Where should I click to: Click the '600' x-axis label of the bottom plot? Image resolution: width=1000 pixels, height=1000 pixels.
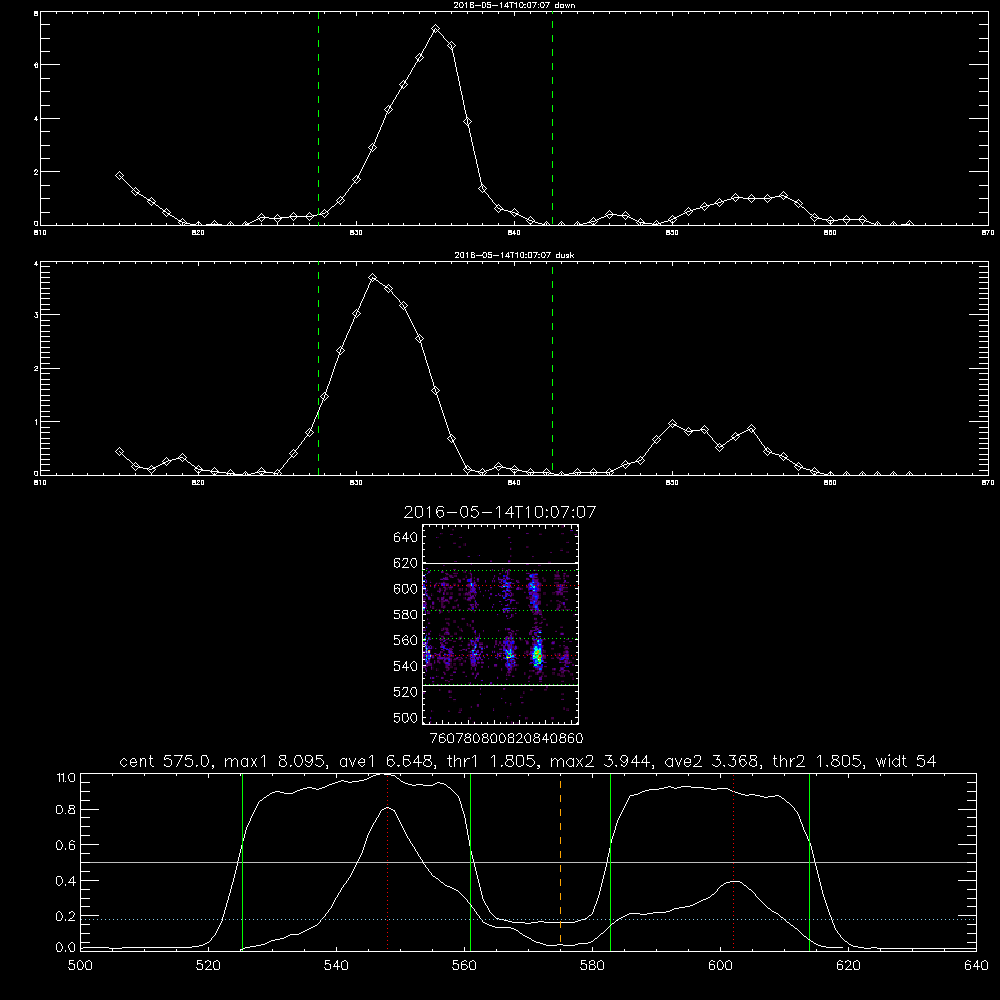point(720,965)
